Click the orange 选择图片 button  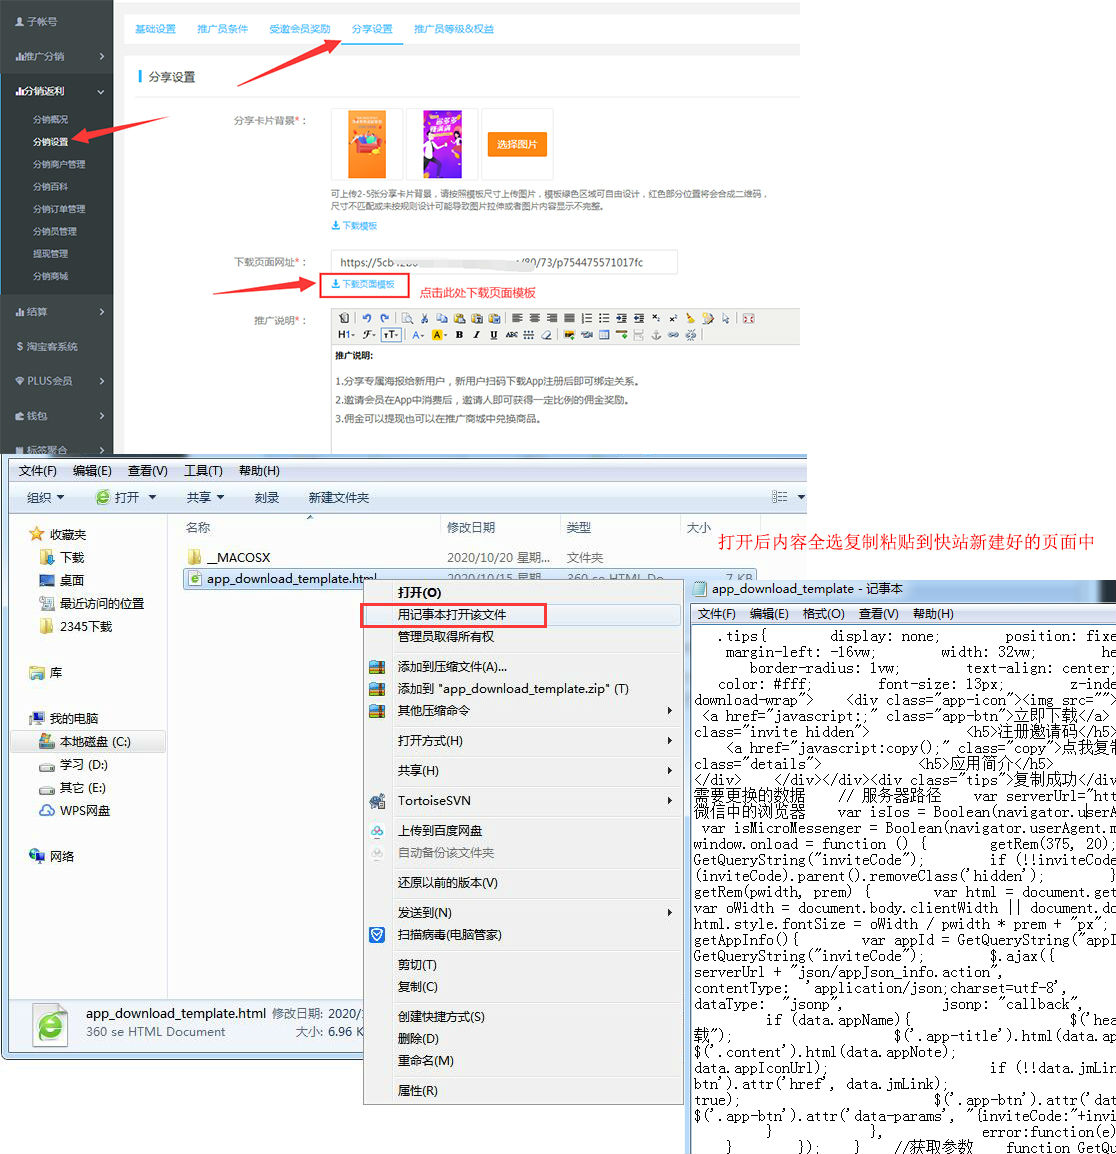(517, 145)
